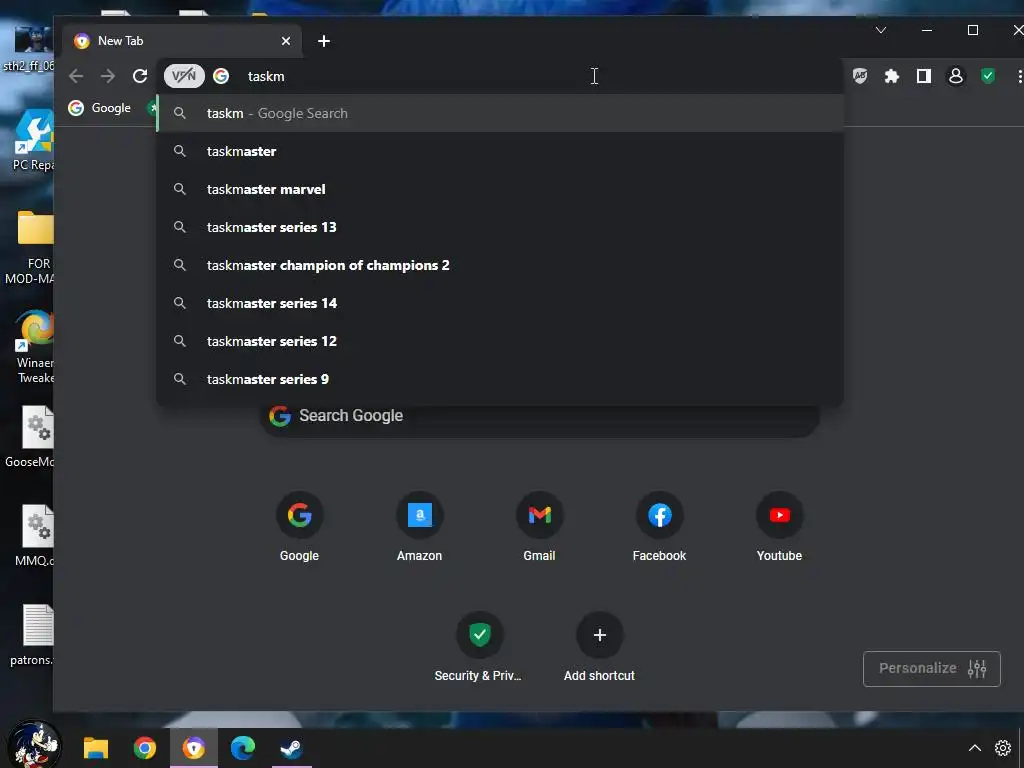Click the VPN toggle badge in address bar

[x=184, y=76]
